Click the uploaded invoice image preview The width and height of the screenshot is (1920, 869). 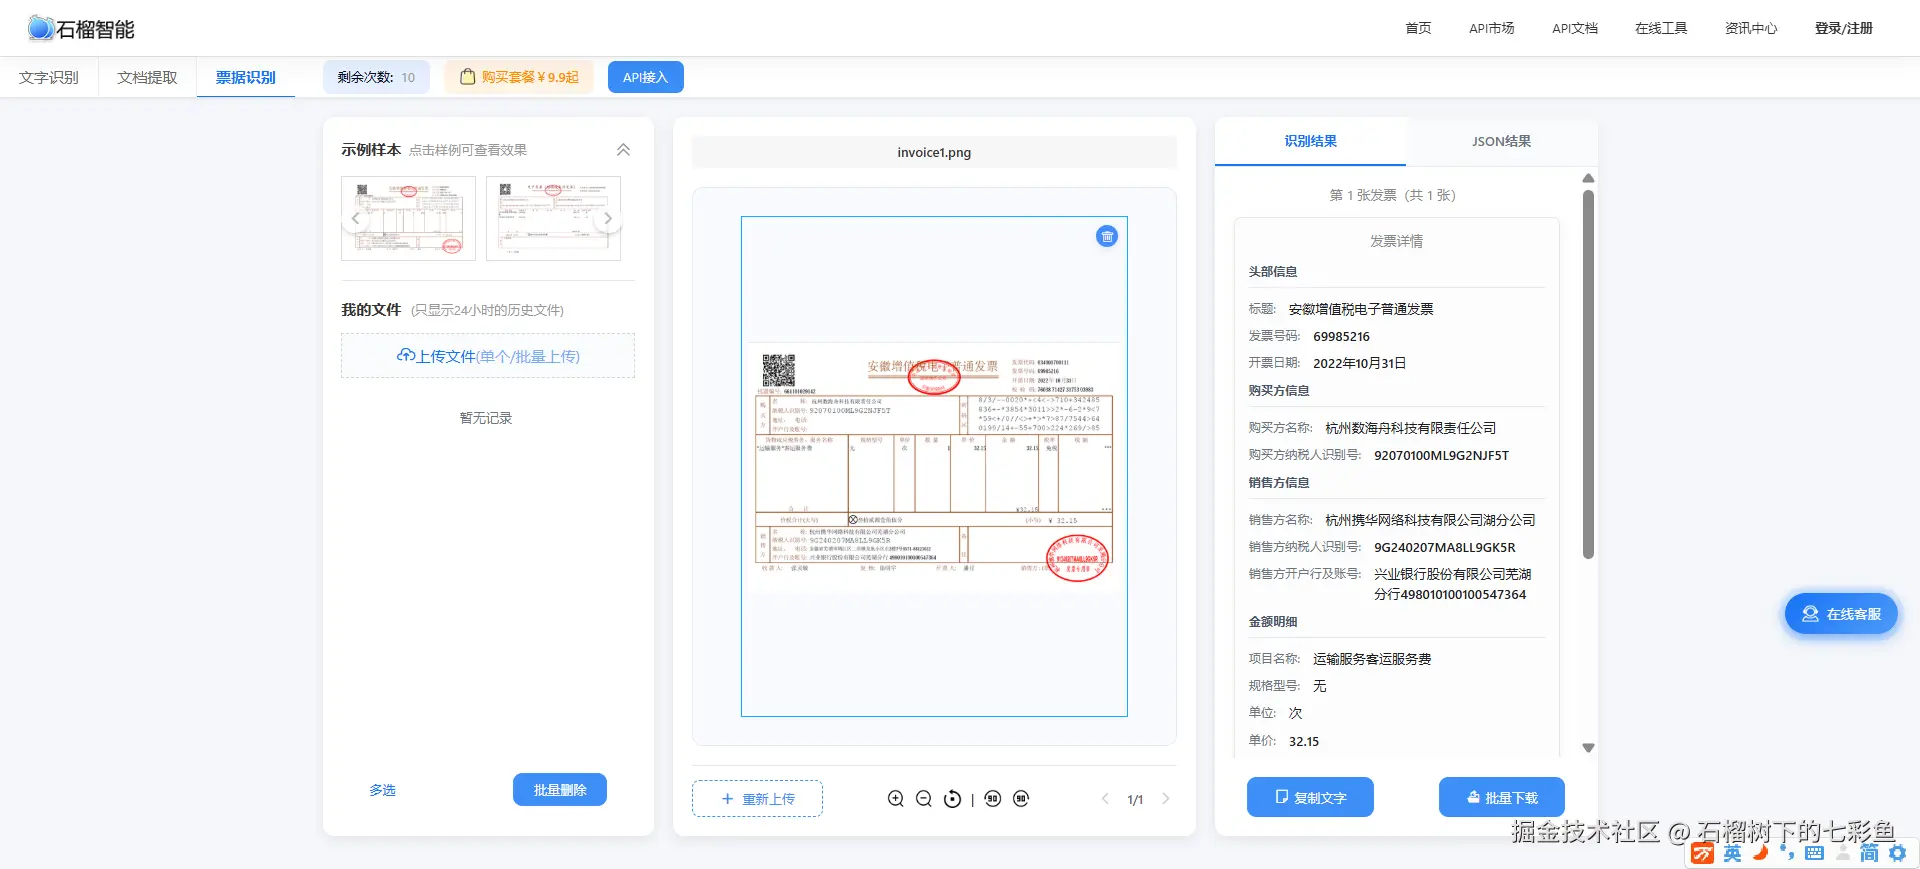[934, 466]
